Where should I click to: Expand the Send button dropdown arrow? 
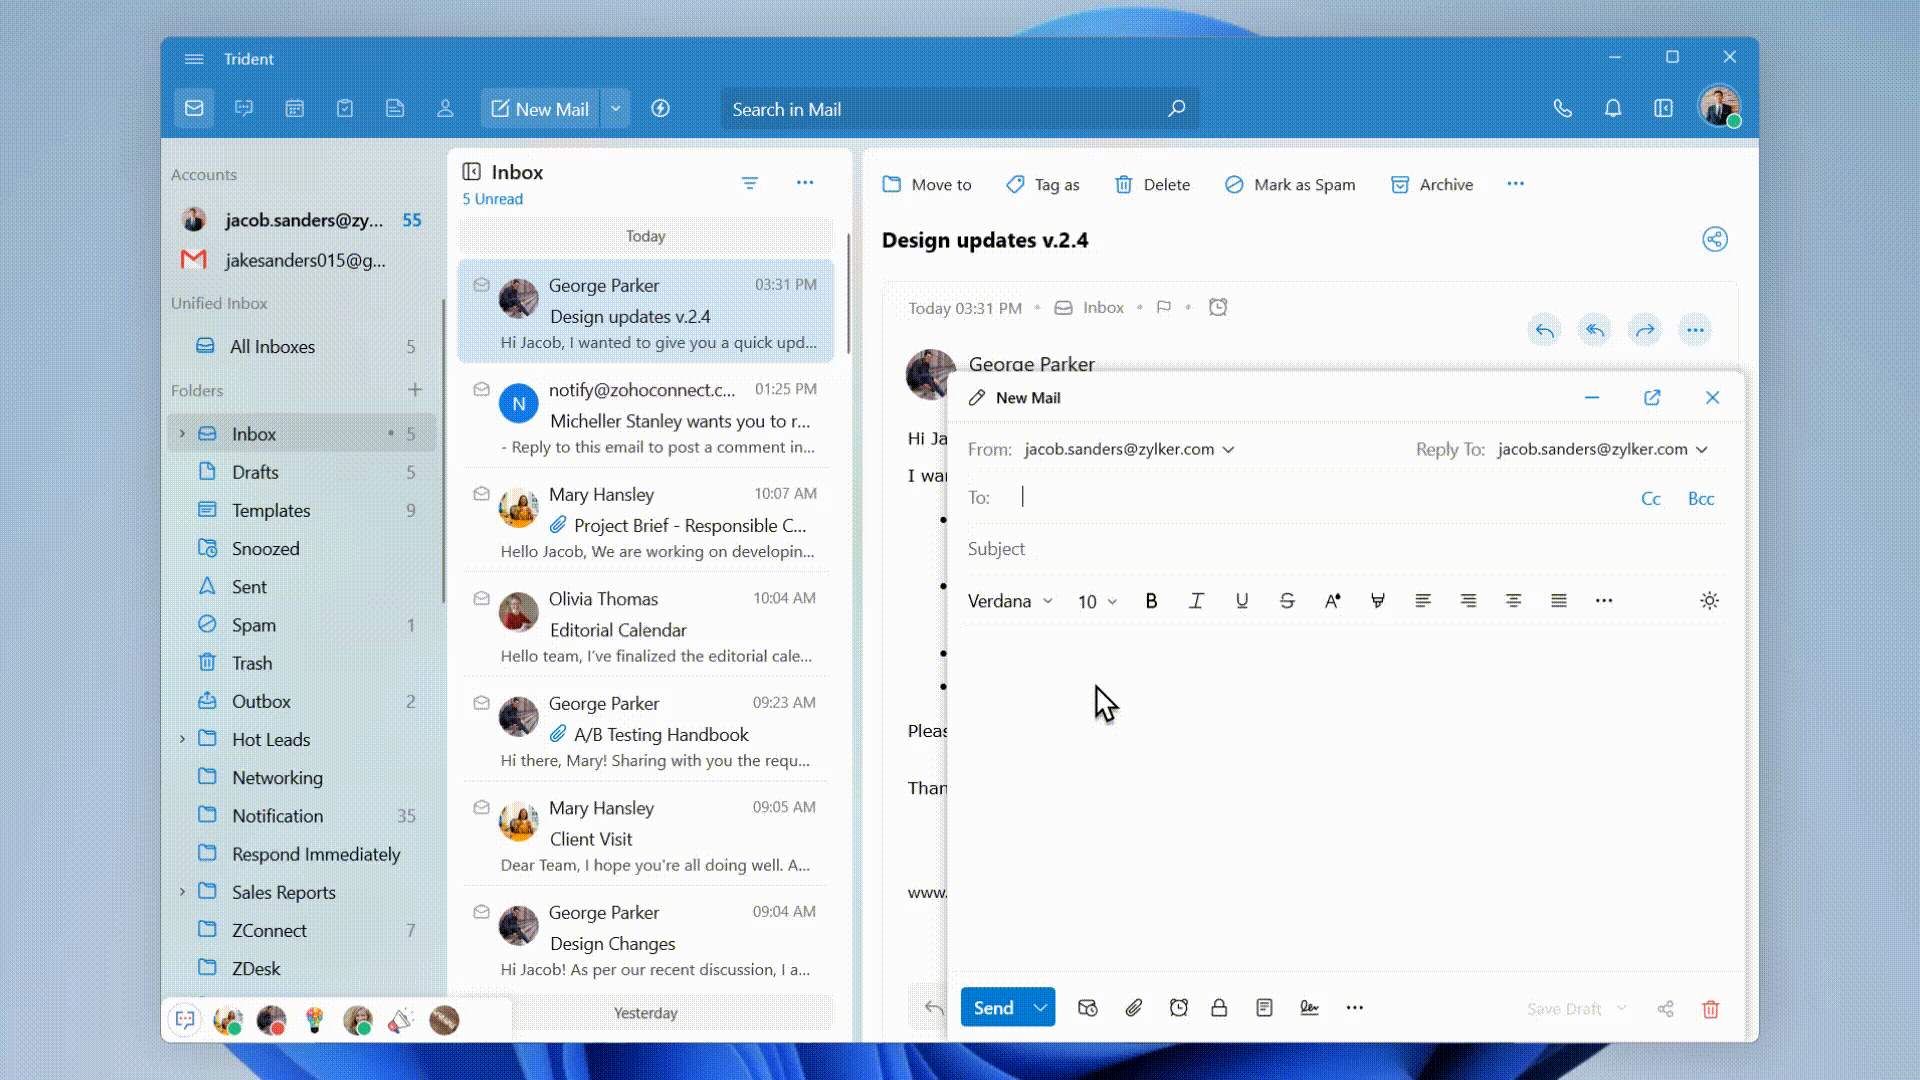tap(1040, 1008)
